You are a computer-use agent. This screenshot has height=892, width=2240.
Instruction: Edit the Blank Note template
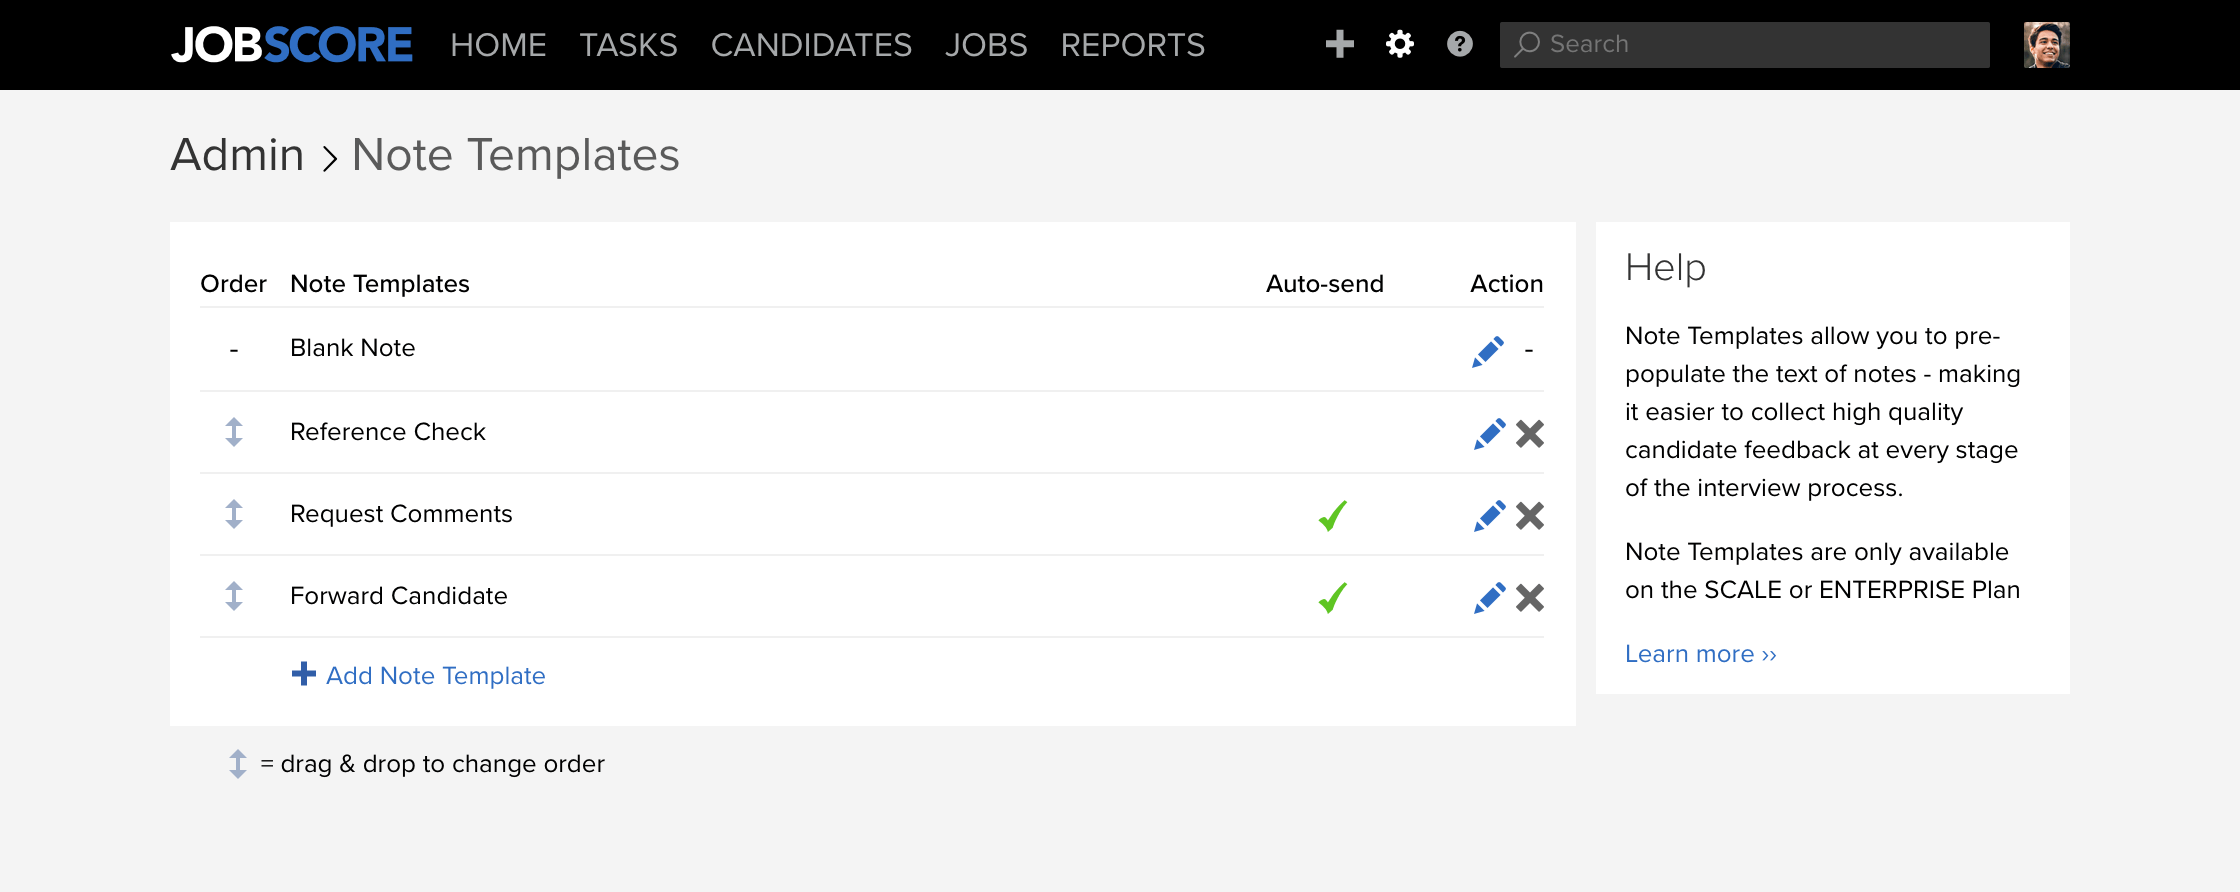click(1488, 351)
